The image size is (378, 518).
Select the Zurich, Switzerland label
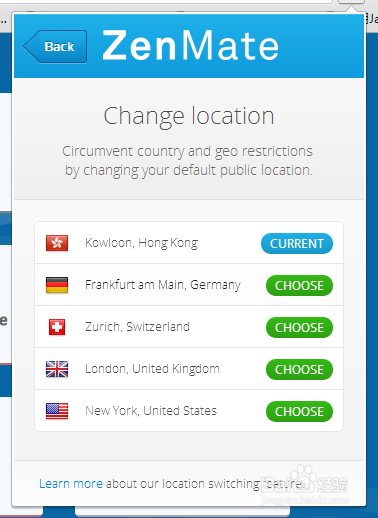pyautogui.click(x=137, y=327)
